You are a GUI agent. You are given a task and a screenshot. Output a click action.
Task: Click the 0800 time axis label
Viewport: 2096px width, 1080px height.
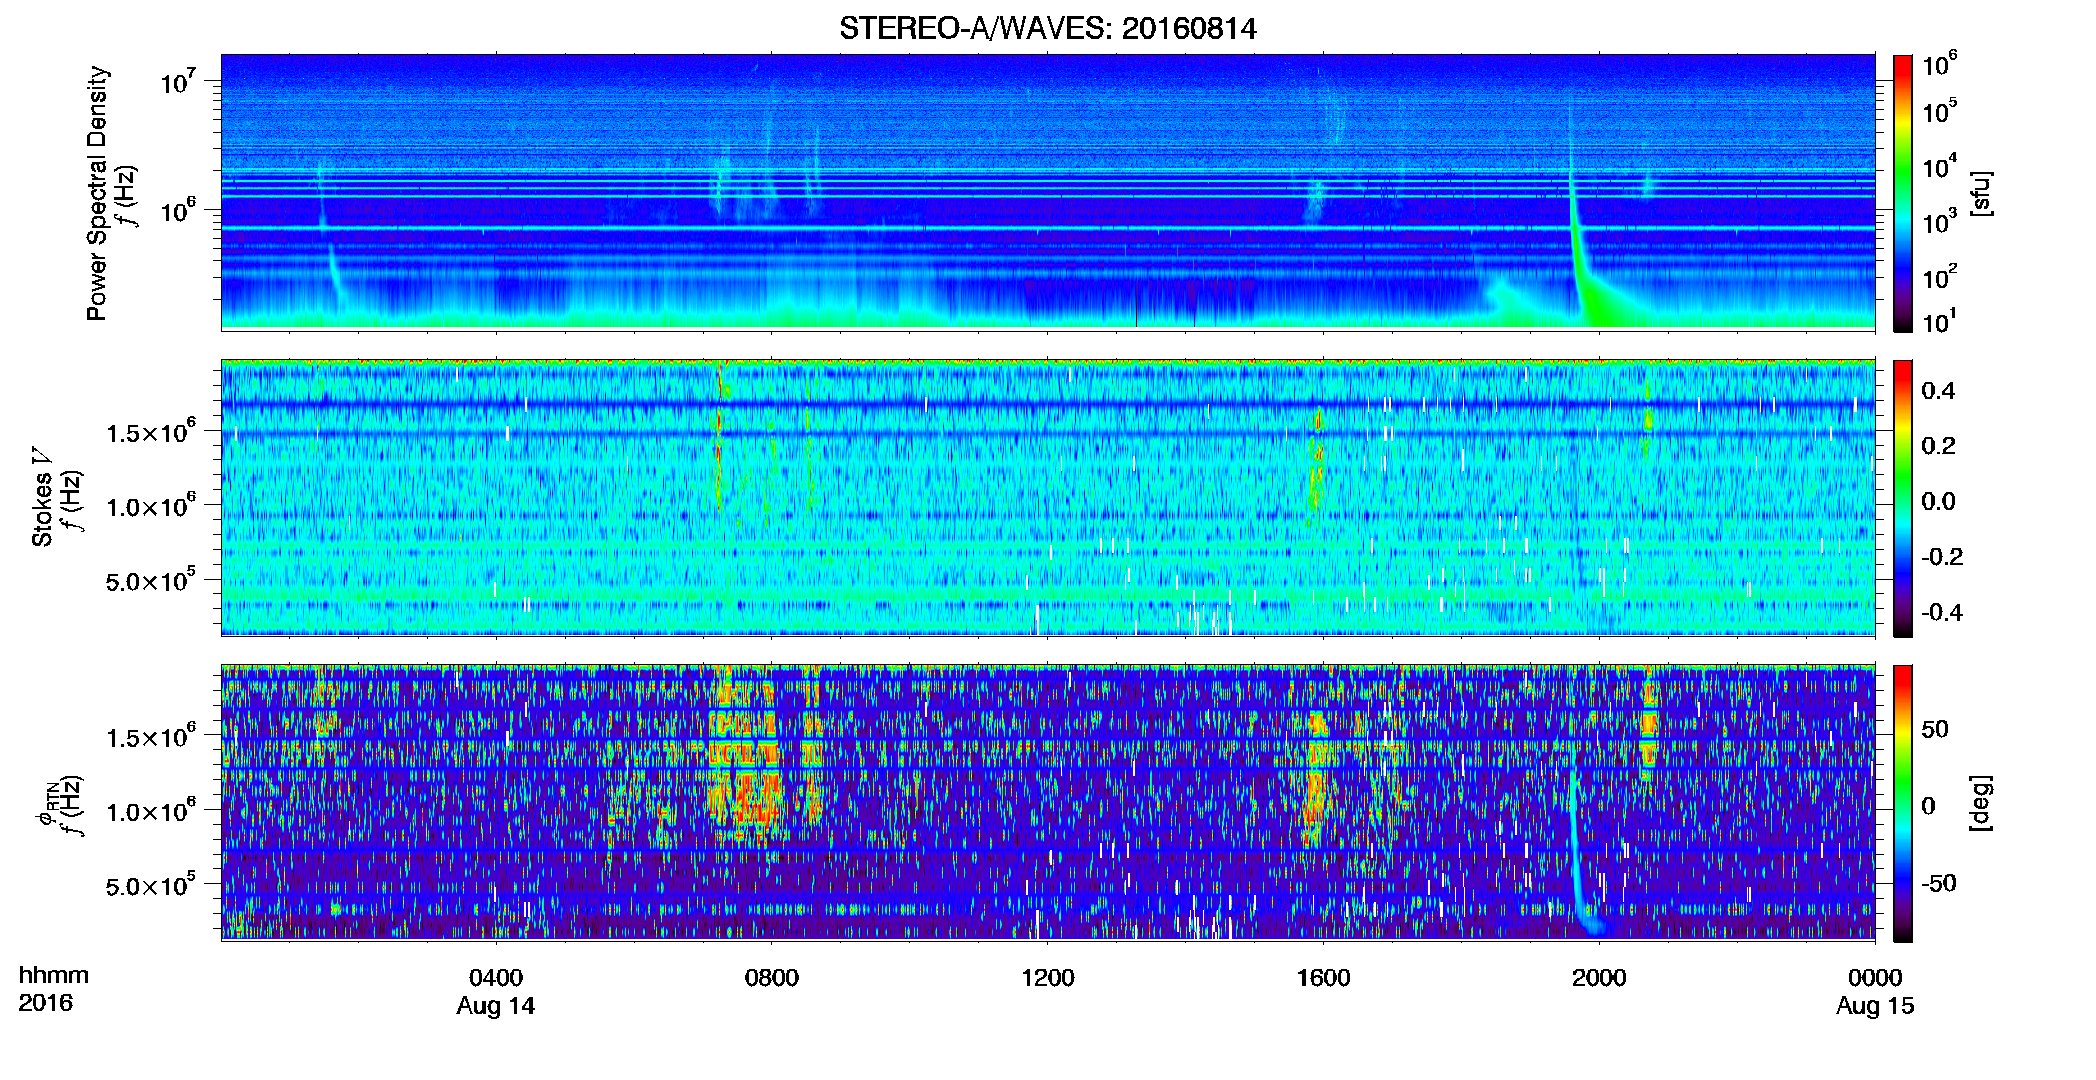(772, 978)
